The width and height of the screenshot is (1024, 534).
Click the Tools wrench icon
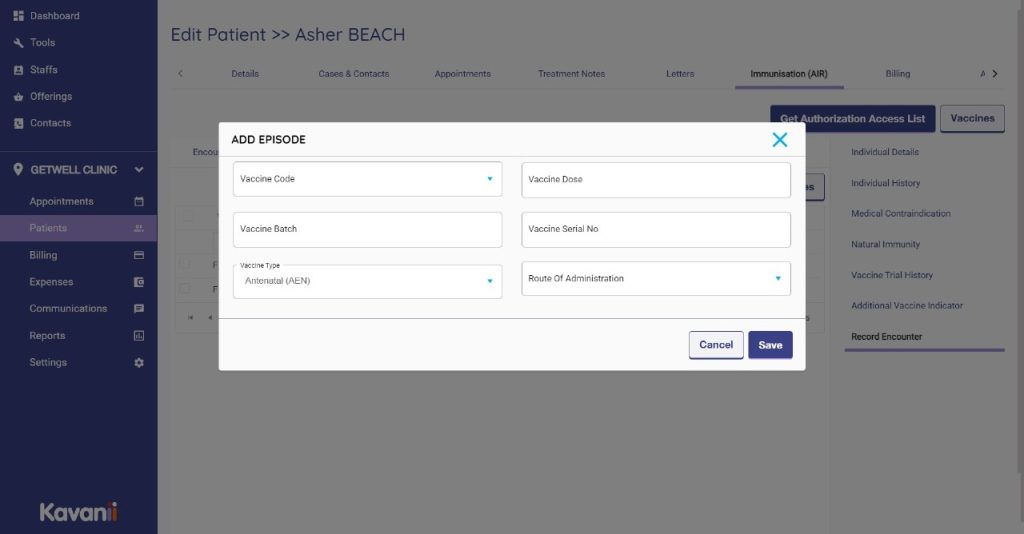[18, 43]
